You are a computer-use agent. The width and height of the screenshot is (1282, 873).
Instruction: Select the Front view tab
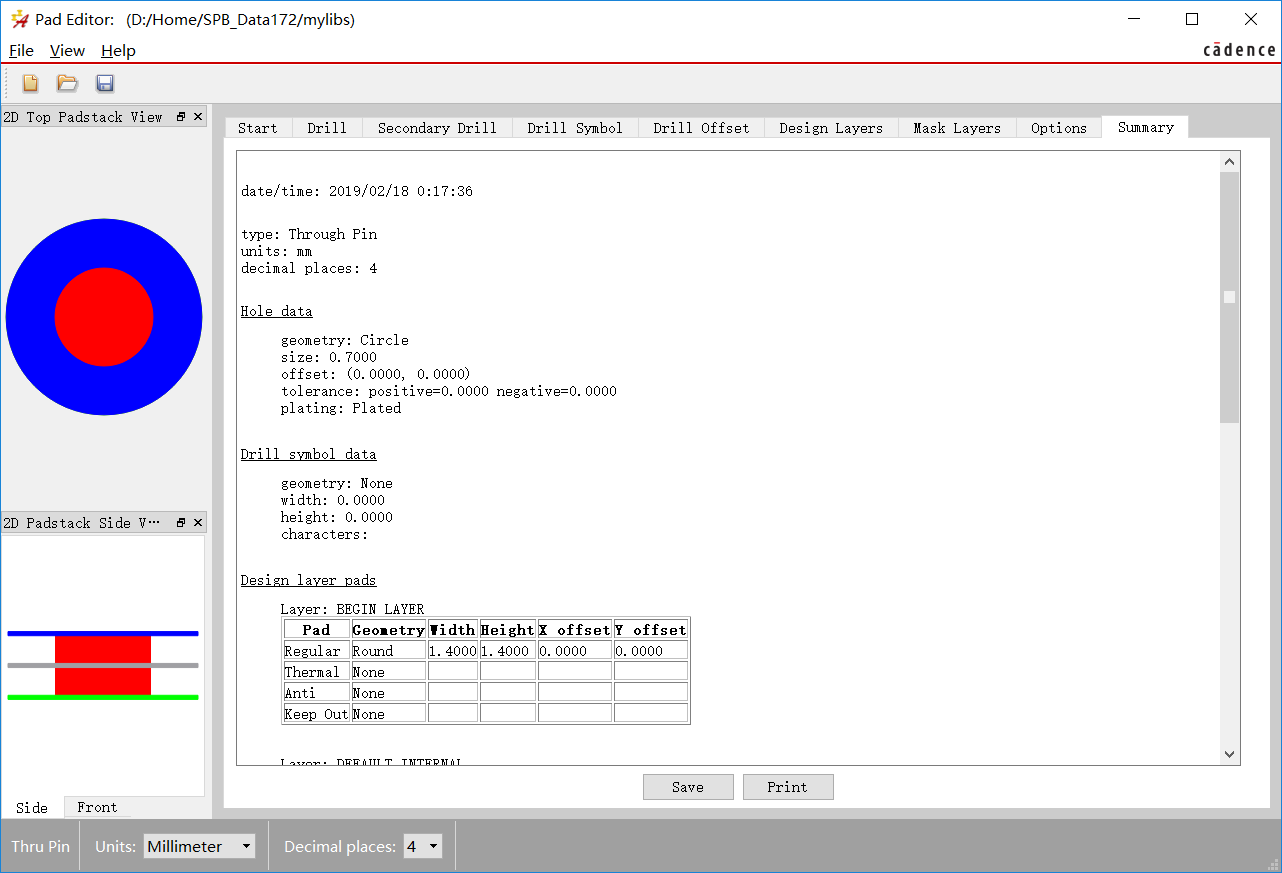point(97,807)
